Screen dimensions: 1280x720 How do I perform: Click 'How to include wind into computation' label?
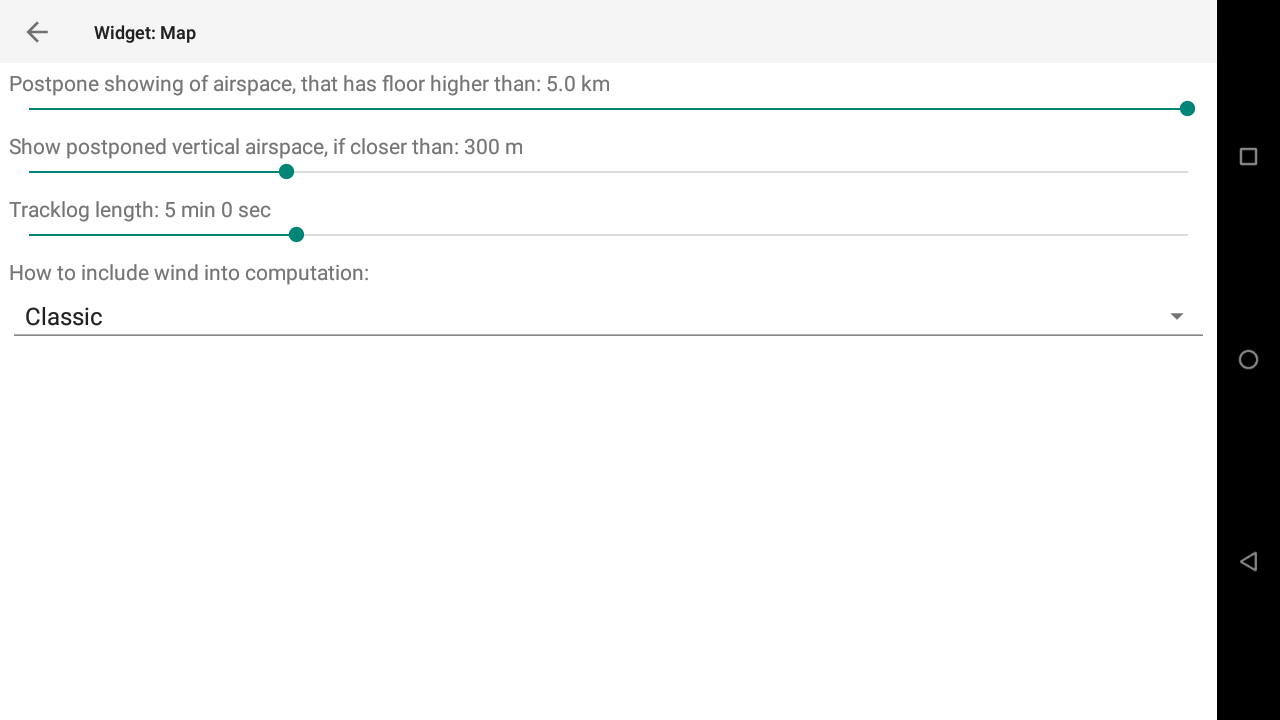click(189, 273)
